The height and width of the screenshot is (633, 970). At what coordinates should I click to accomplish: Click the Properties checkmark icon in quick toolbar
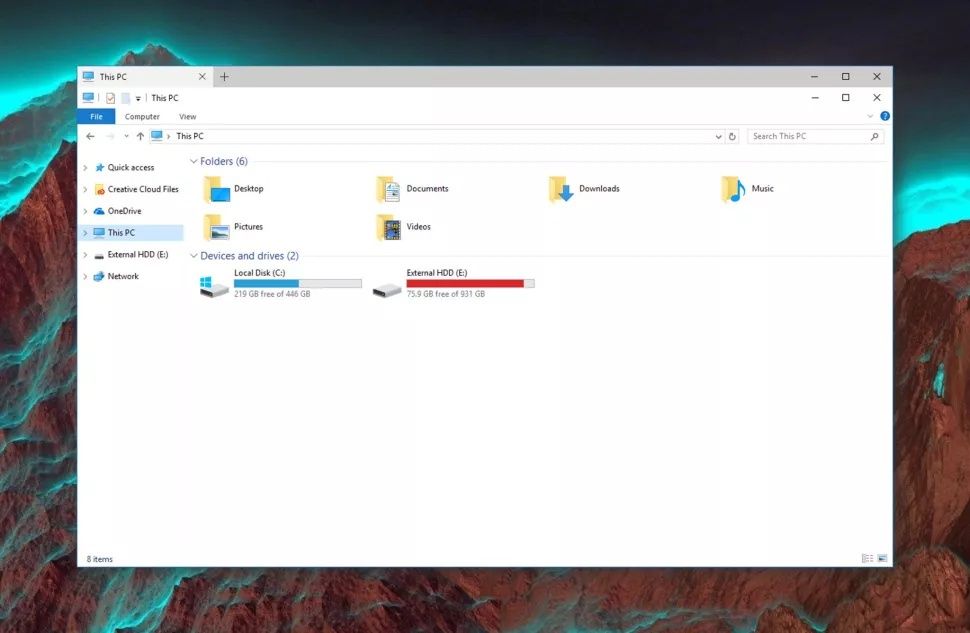tap(111, 98)
